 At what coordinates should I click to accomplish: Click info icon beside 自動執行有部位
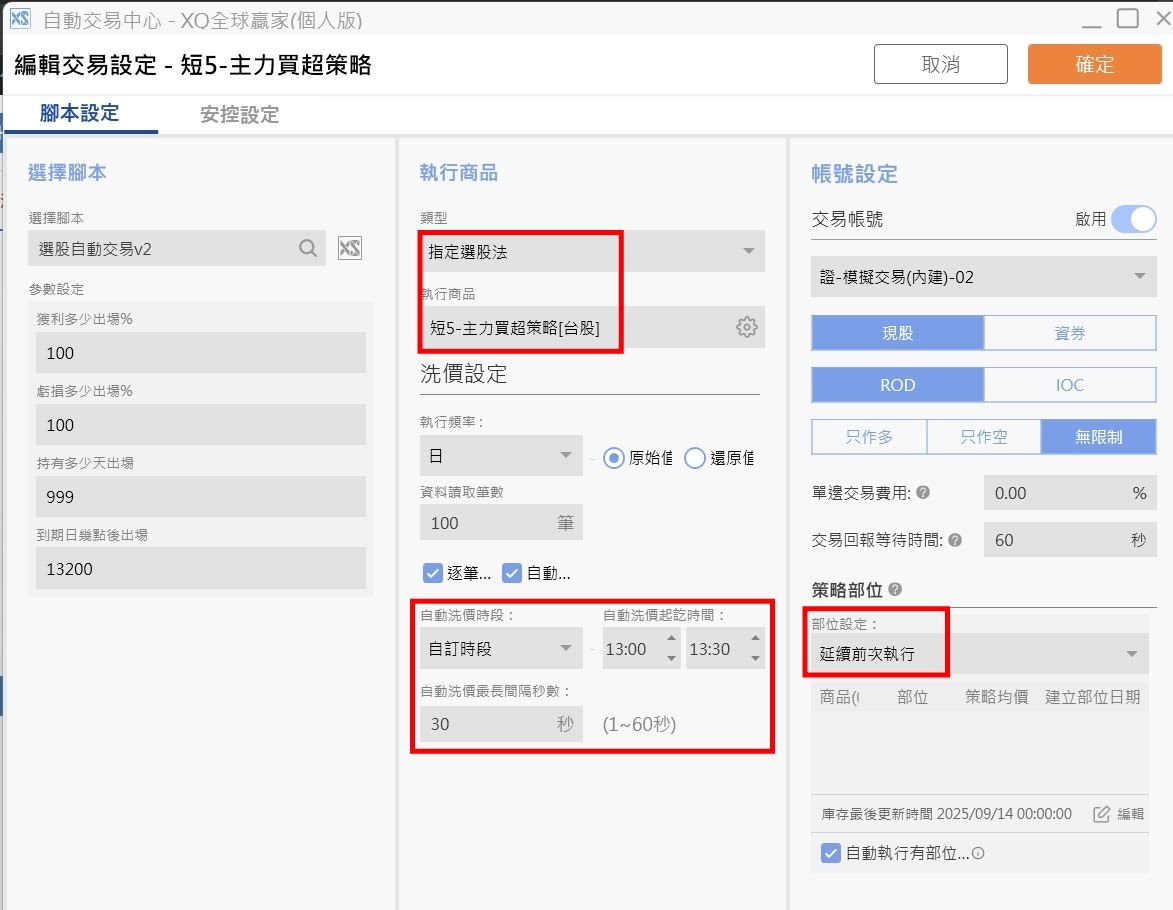(x=978, y=854)
